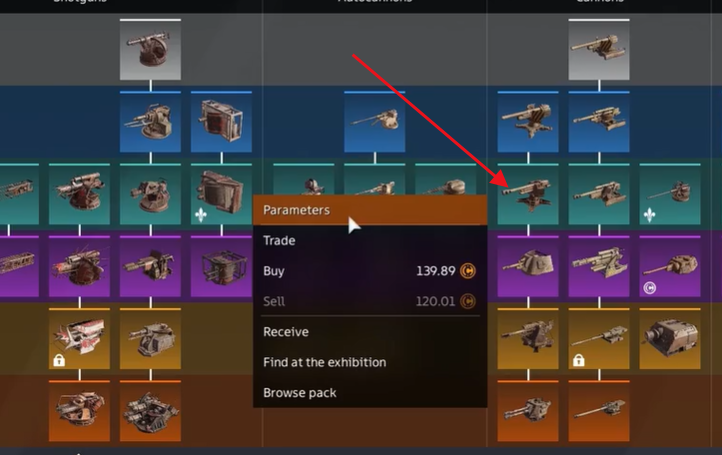Click the coin icon beside the buy price
Image resolution: width=722 pixels, height=455 pixels.
click(468, 271)
